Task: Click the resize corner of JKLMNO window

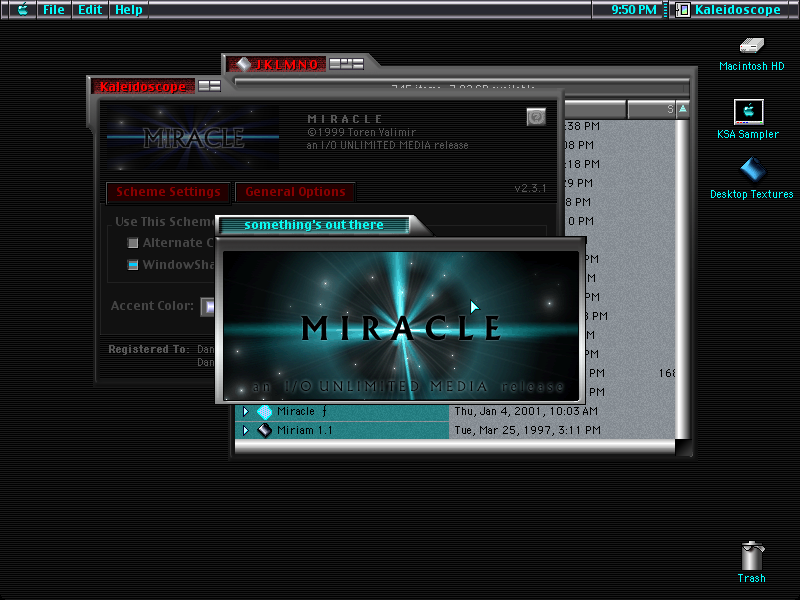Action: 683,447
